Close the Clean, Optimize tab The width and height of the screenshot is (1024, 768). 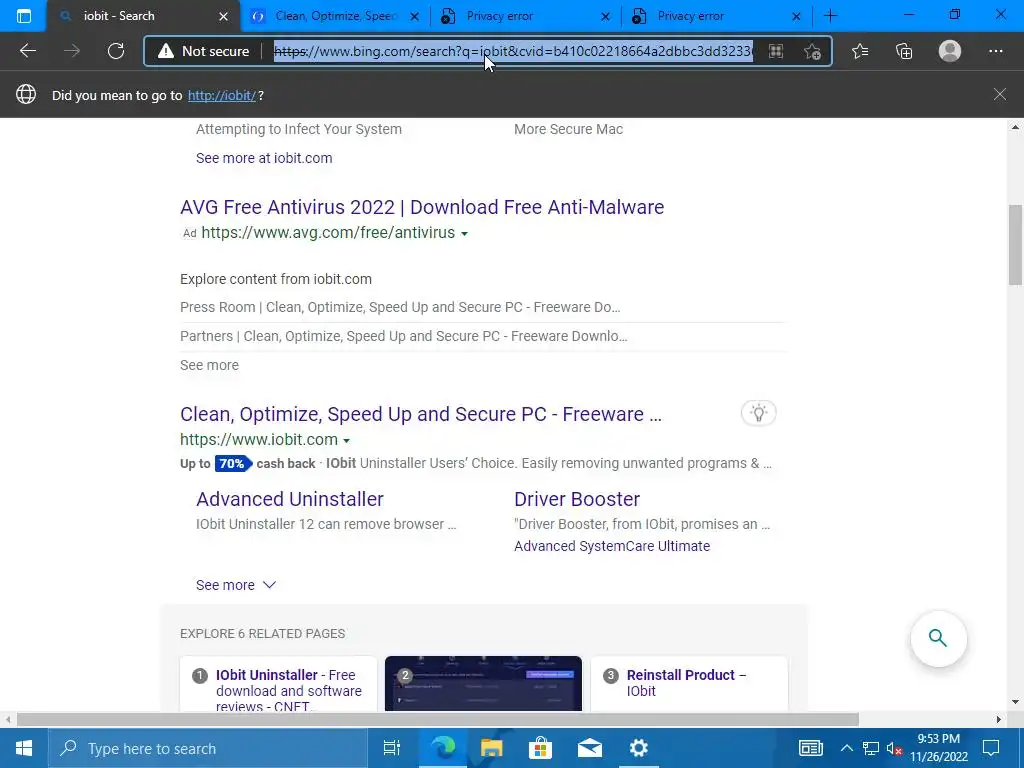pyautogui.click(x=414, y=16)
